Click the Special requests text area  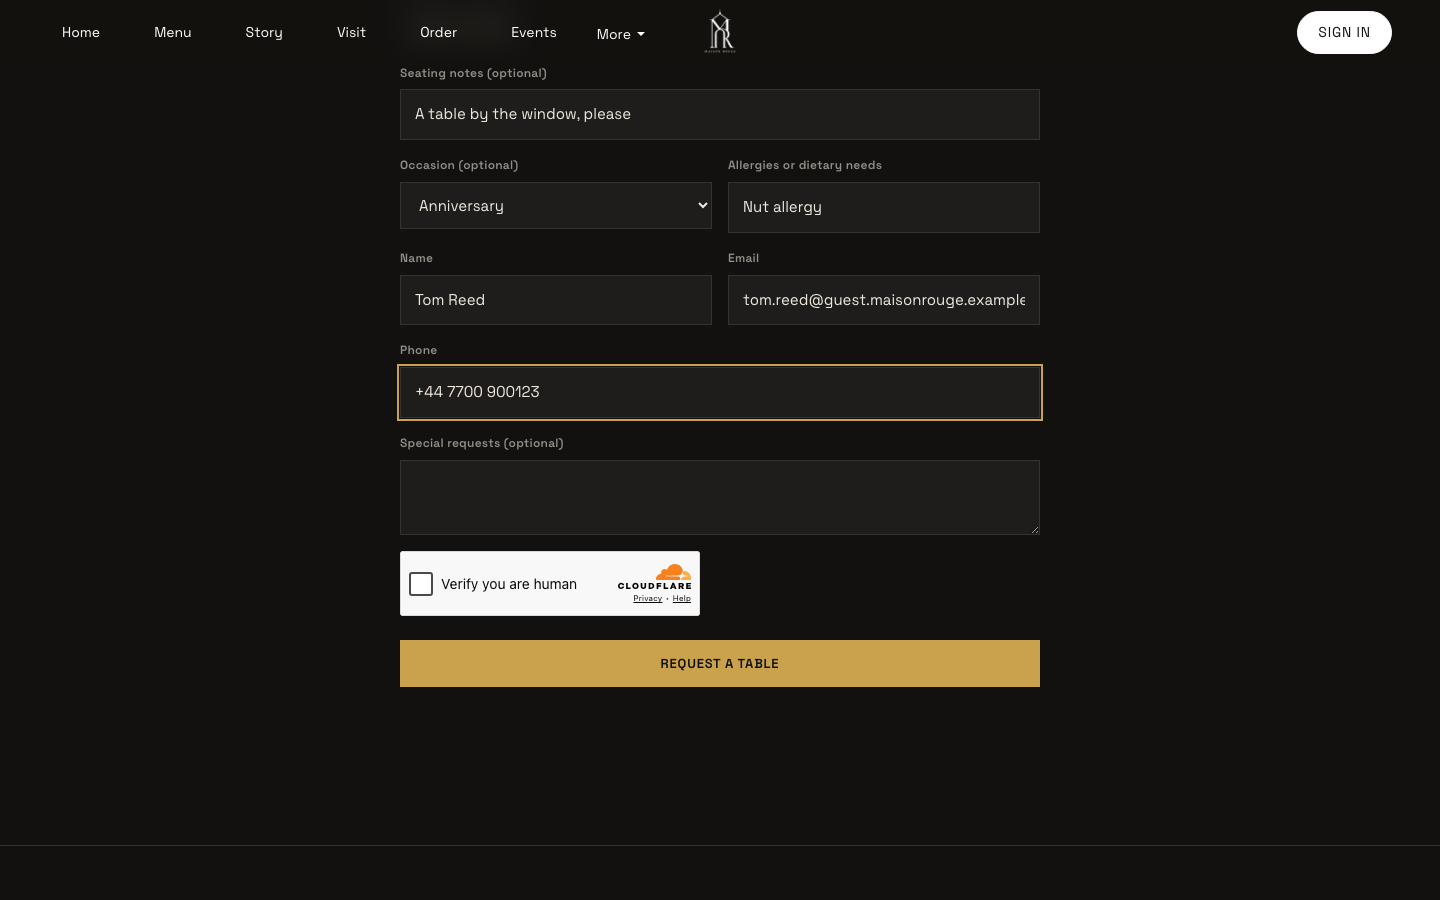click(720, 497)
